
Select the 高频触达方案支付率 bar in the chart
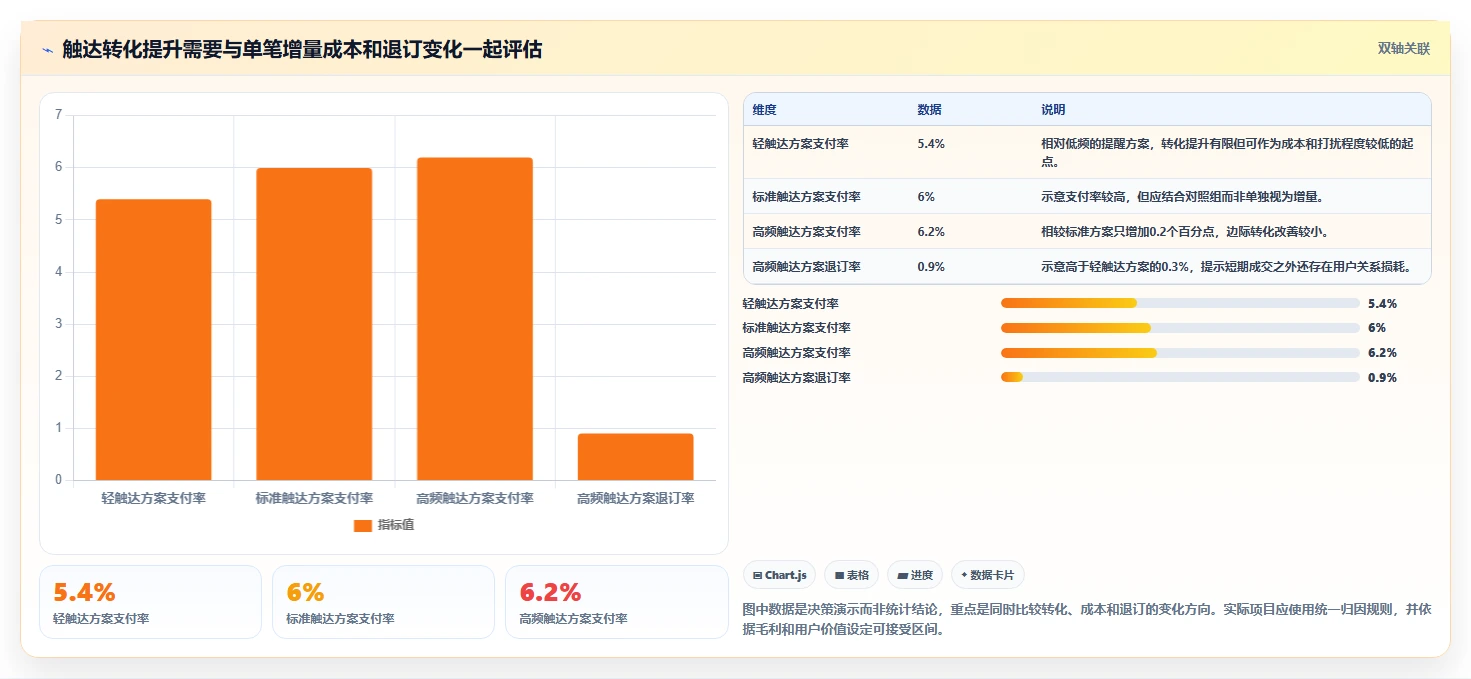tap(475, 319)
